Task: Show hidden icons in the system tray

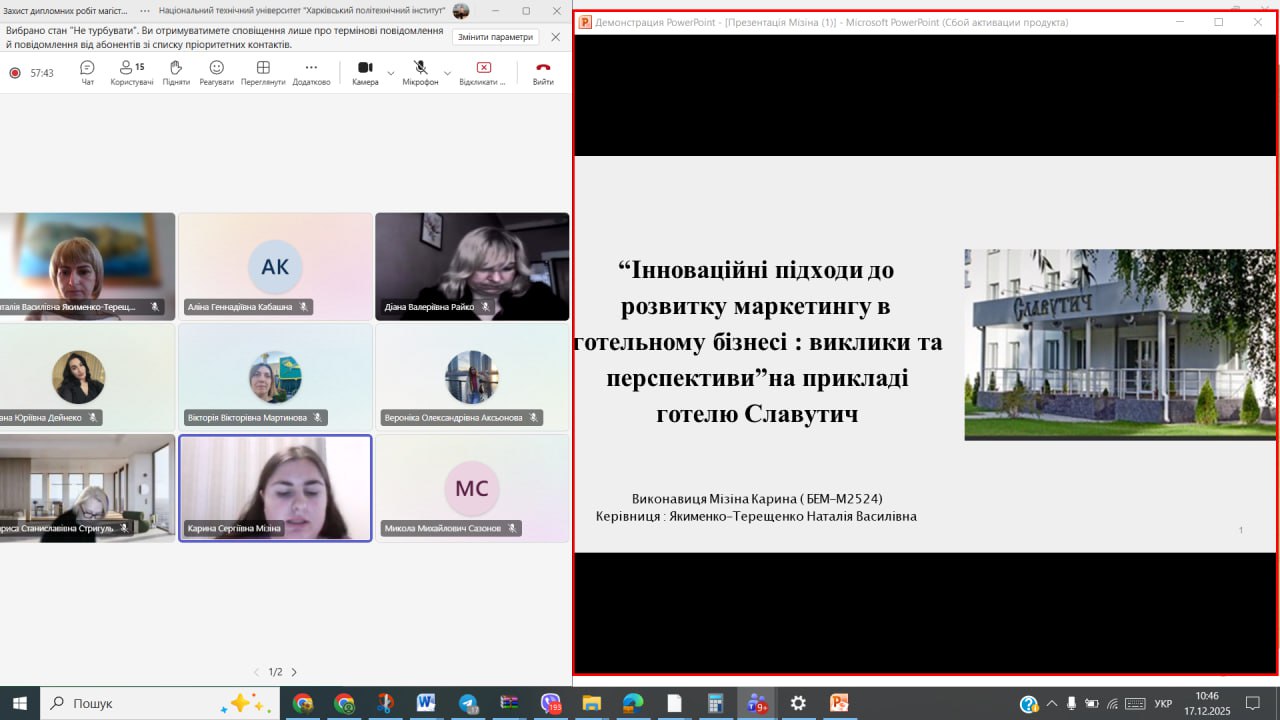Action: point(1051,703)
